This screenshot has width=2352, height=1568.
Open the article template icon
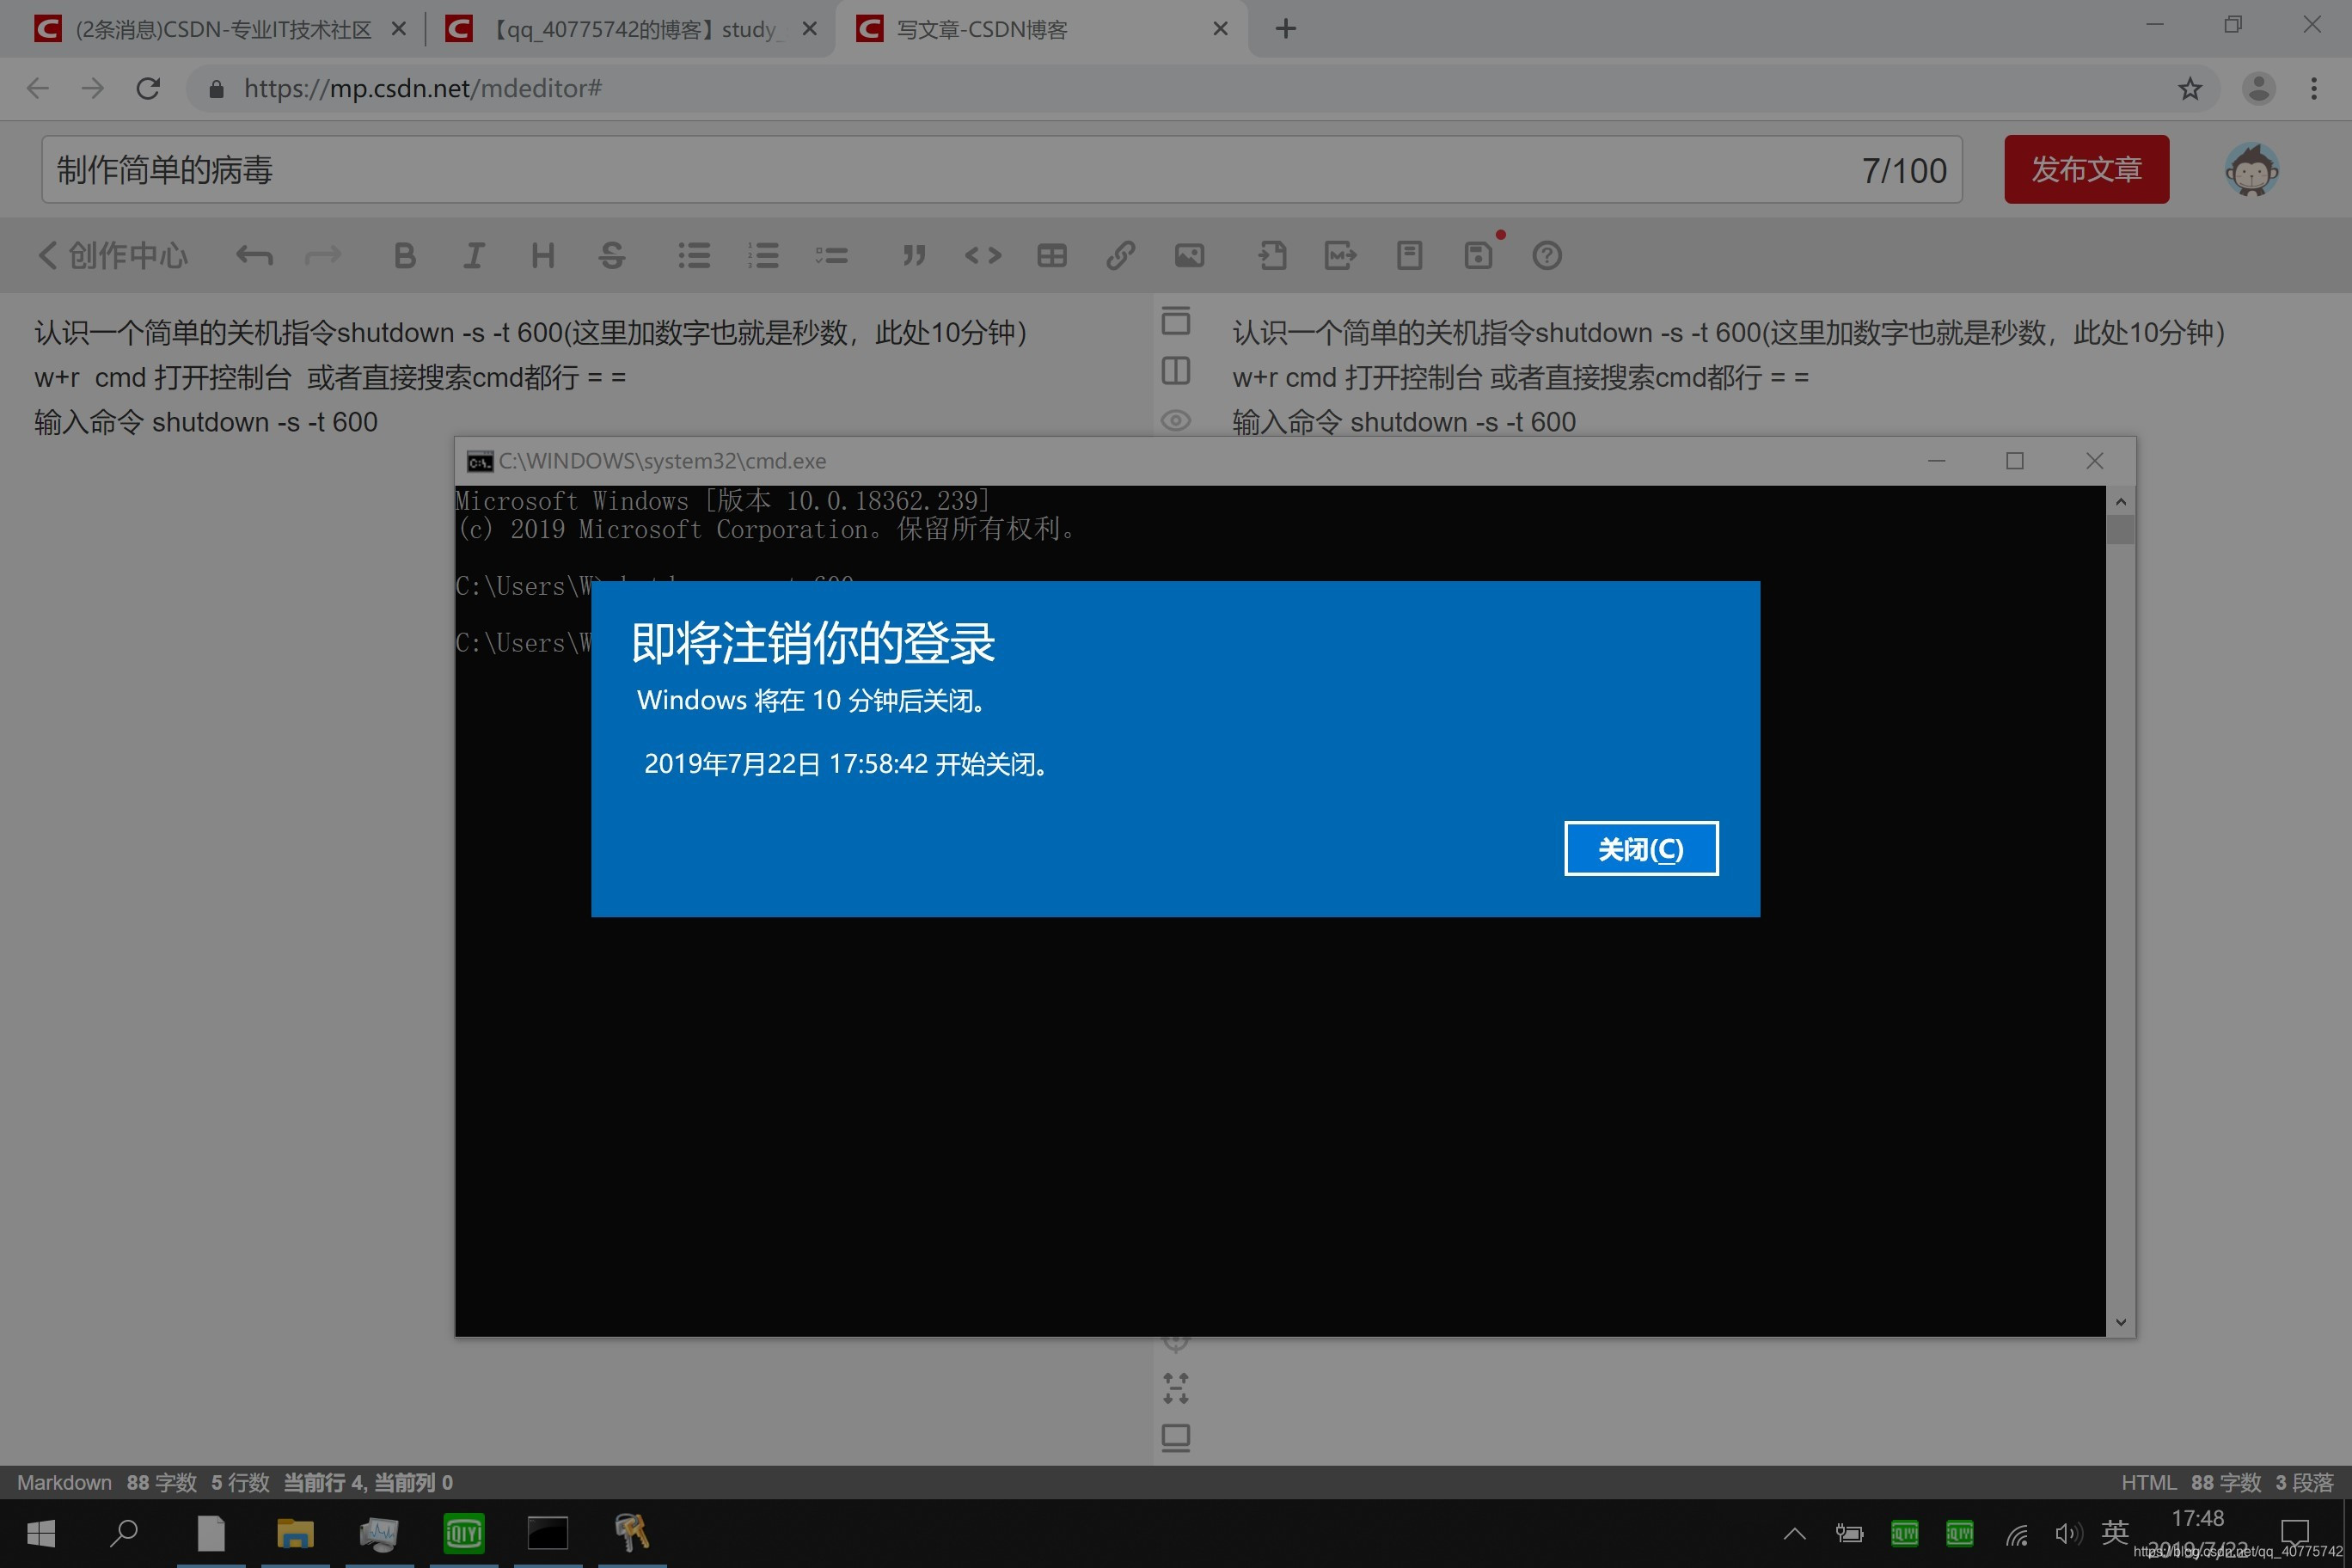click(x=1410, y=256)
